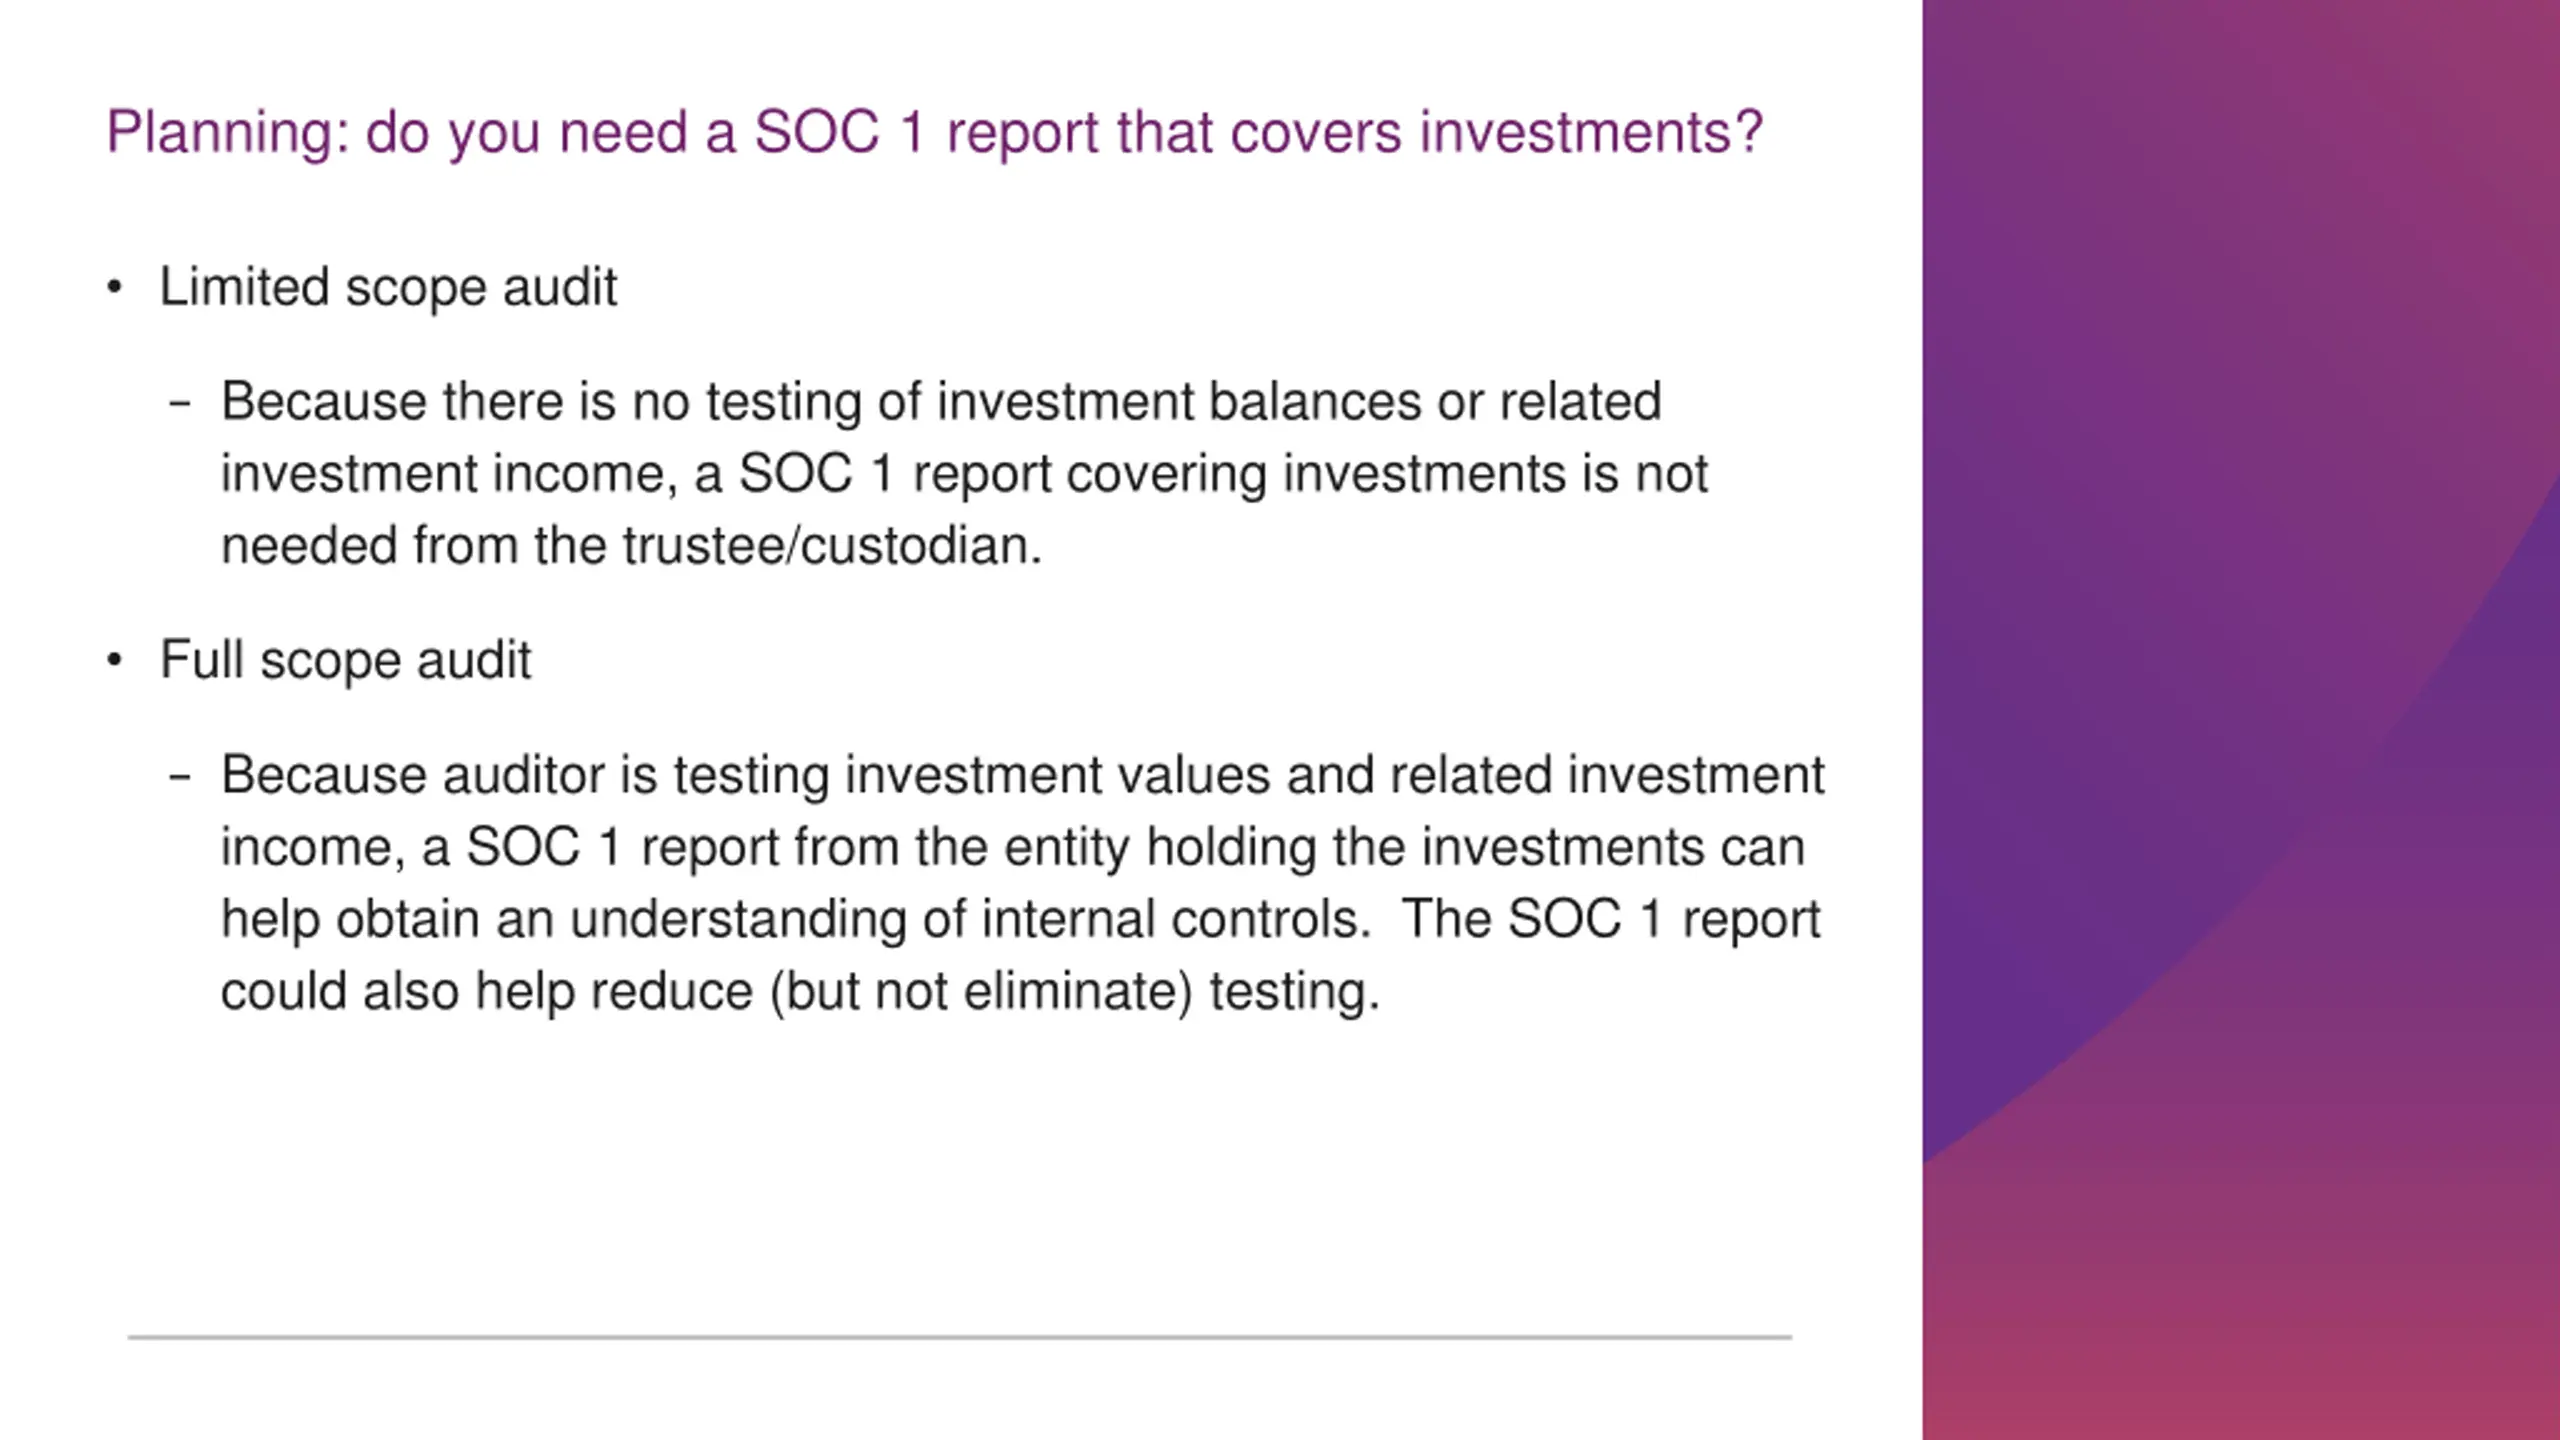Click the dash before 'Because there is no testing'
Image resolution: width=2560 pixels, height=1440 pixels.
click(180, 404)
